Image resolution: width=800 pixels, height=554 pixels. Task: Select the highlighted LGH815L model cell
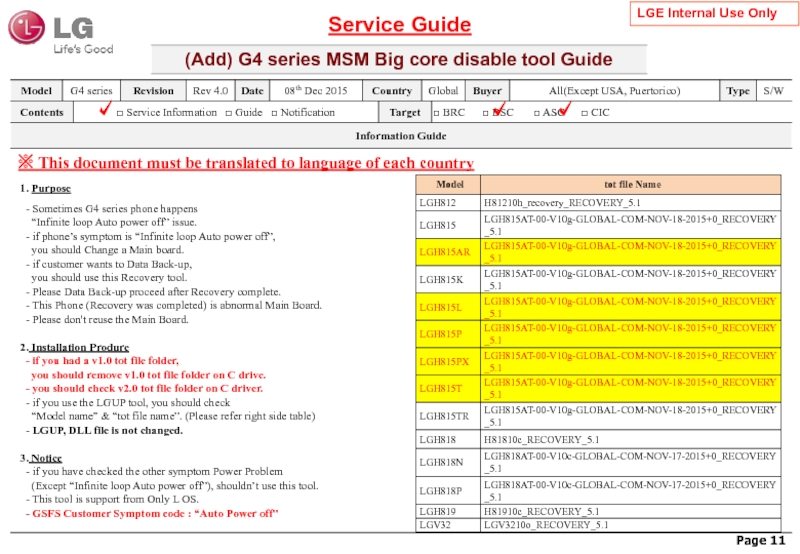point(448,307)
